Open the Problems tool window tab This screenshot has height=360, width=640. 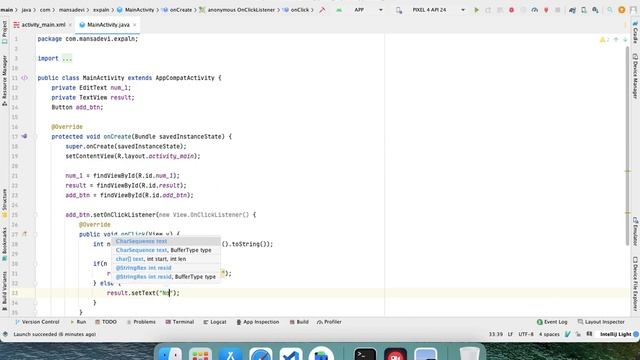coord(141,322)
